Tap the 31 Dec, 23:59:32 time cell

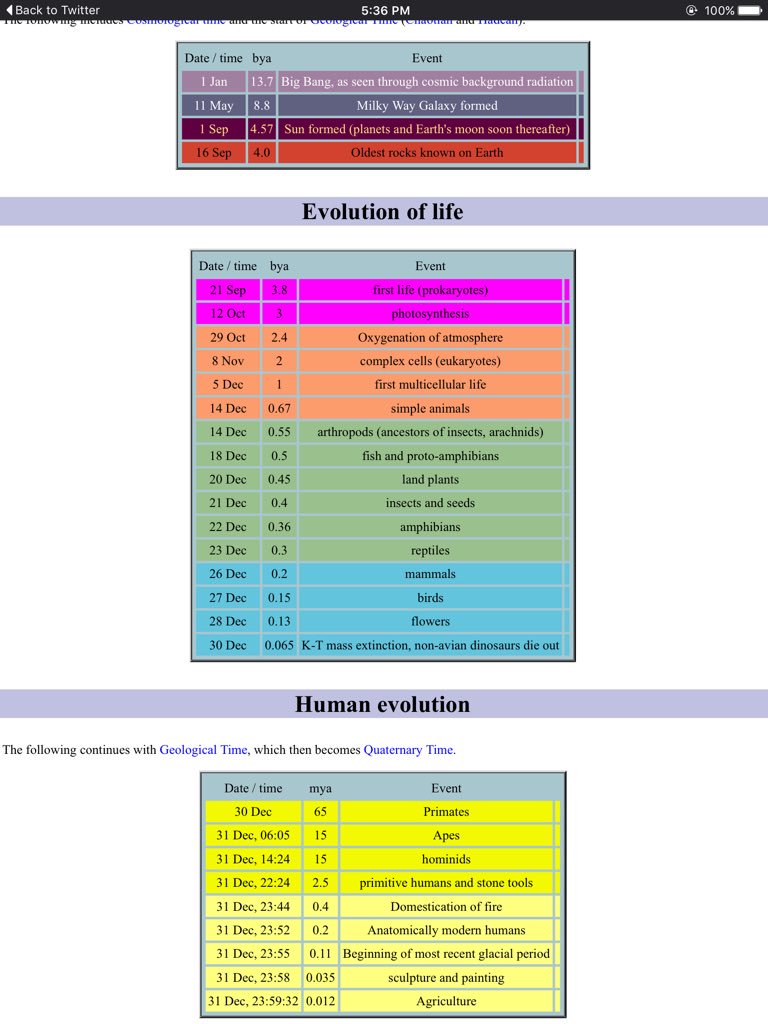click(x=253, y=1000)
